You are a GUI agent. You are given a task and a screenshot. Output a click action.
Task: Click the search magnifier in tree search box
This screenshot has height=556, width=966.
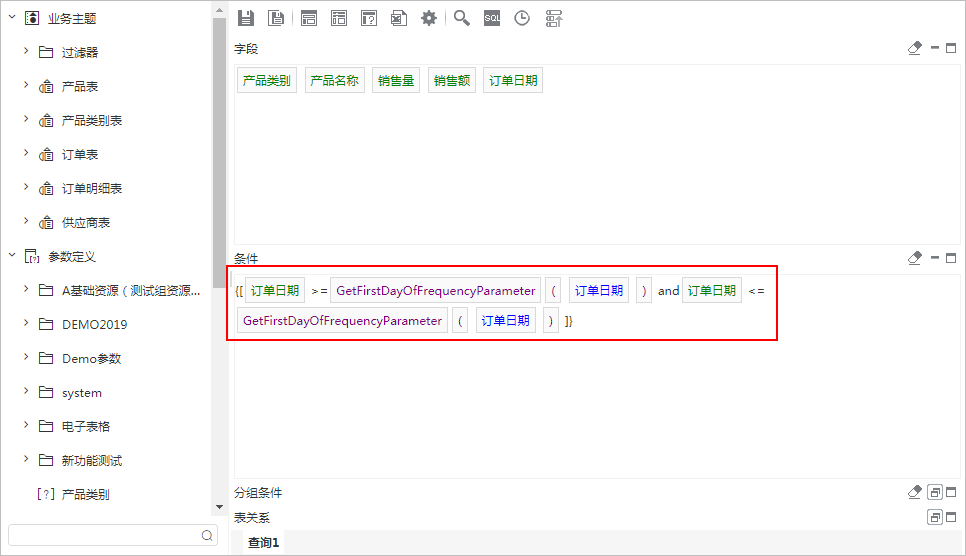click(x=207, y=535)
